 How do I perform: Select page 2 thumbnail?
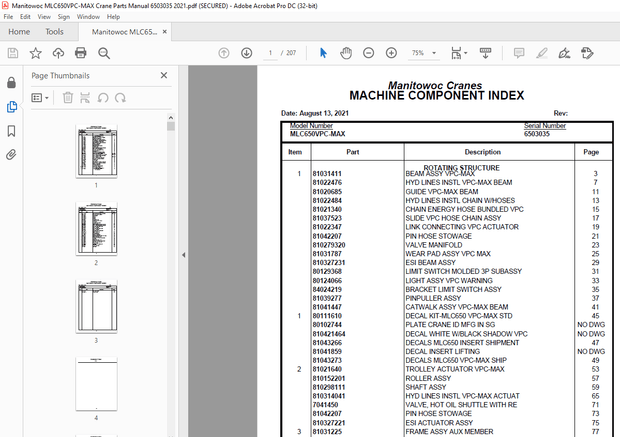[x=96, y=229]
